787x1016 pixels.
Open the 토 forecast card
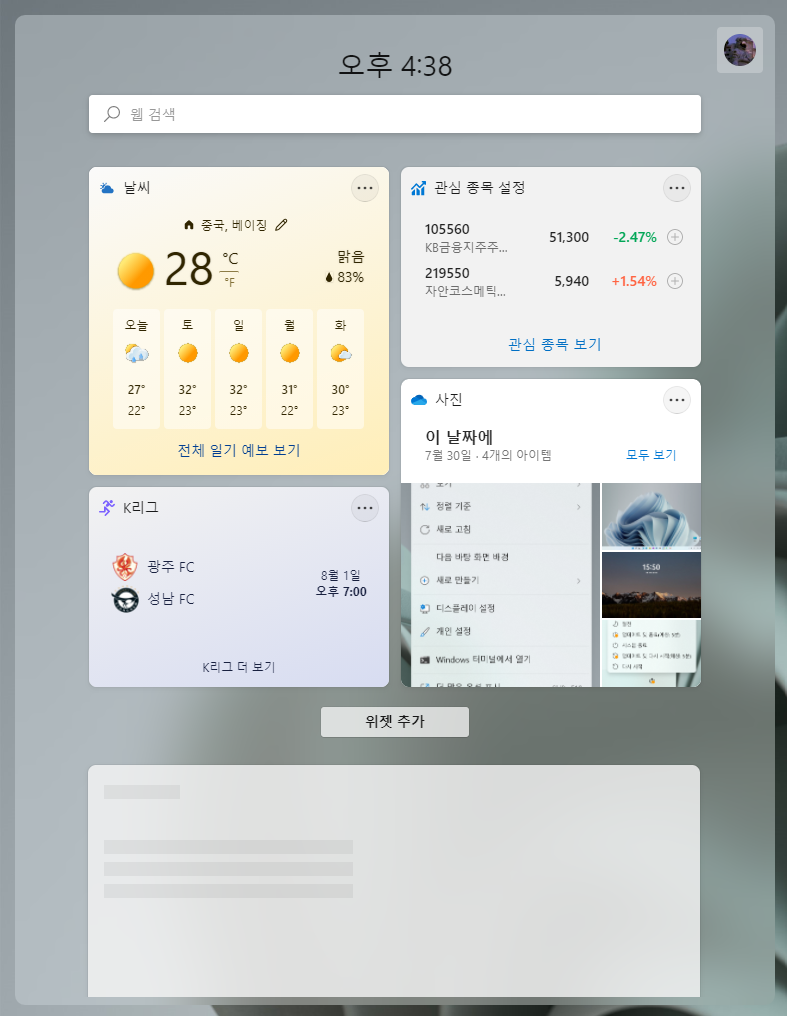coord(187,369)
